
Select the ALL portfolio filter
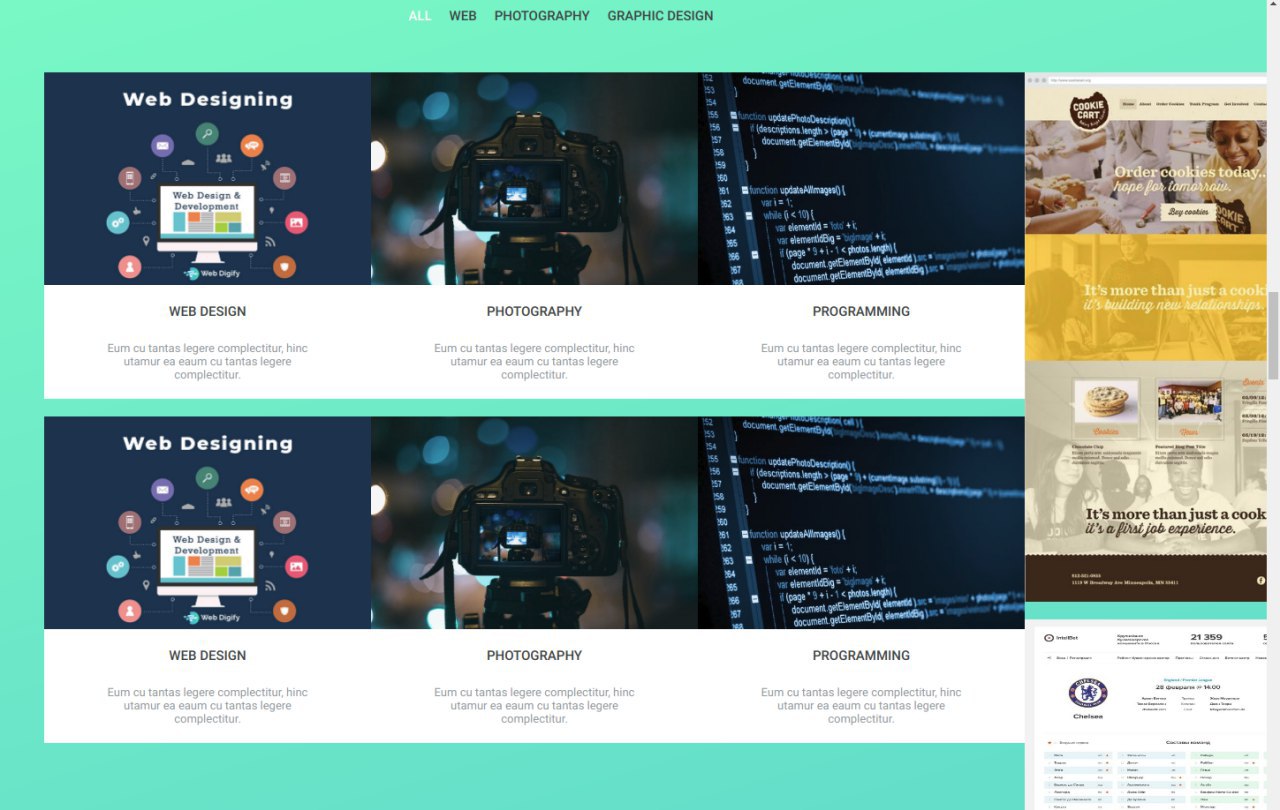coord(420,16)
